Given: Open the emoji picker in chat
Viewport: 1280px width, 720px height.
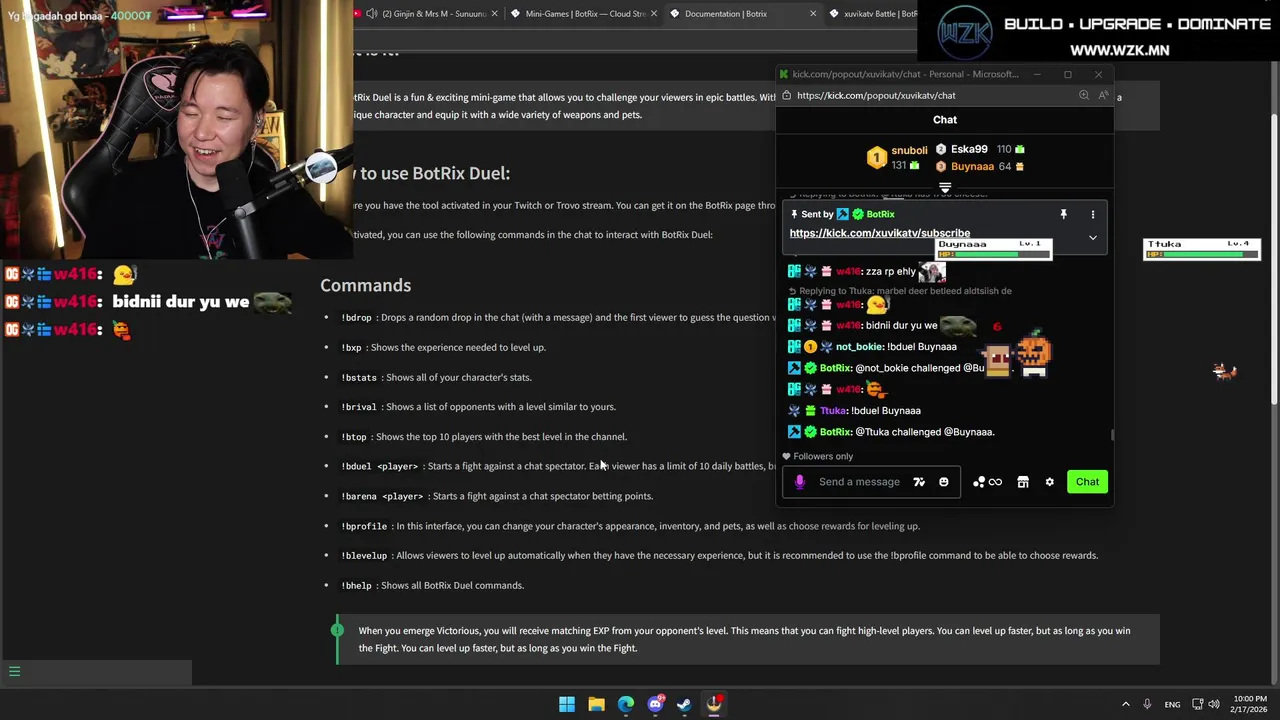Looking at the screenshot, I should tap(943, 482).
